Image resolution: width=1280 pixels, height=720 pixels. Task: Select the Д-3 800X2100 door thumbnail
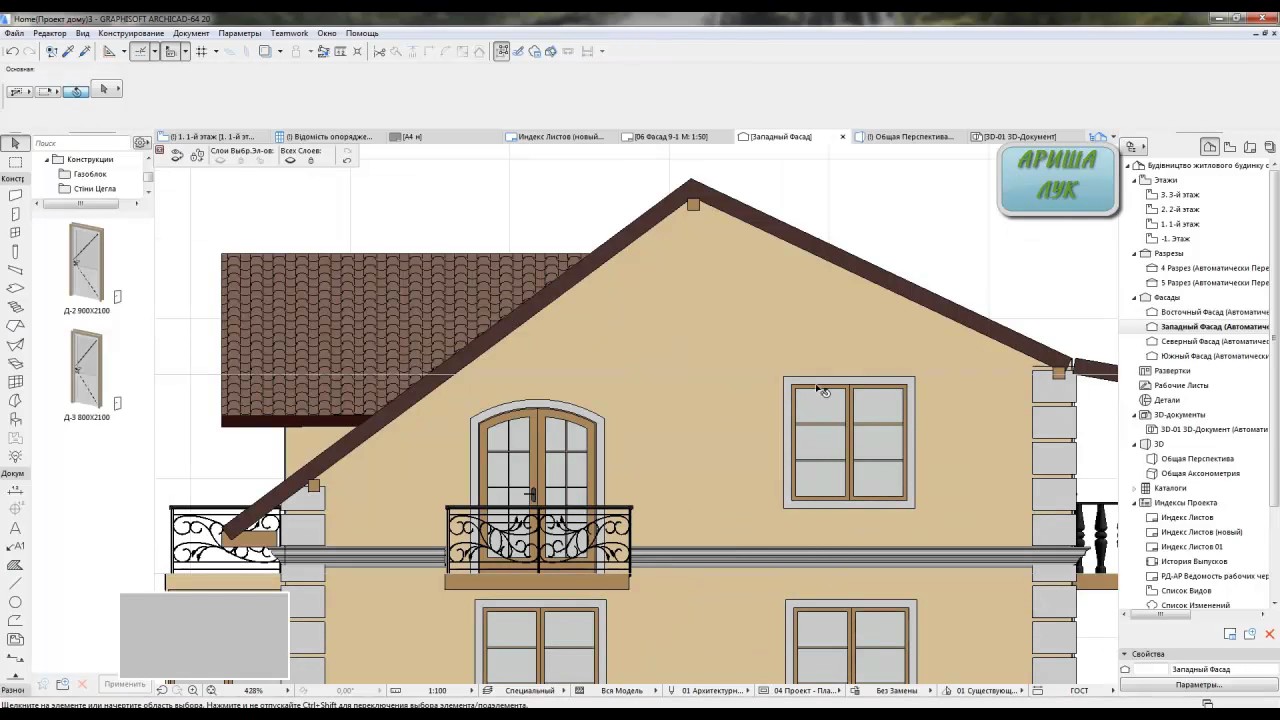[86, 369]
